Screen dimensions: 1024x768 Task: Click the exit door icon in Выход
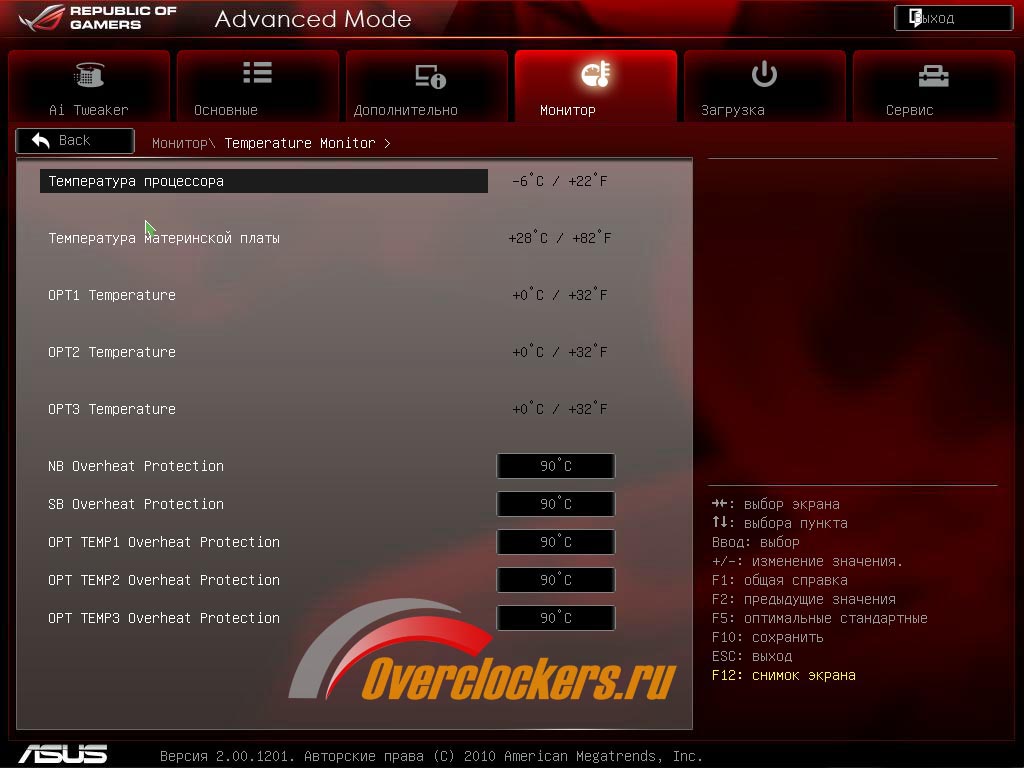point(916,18)
